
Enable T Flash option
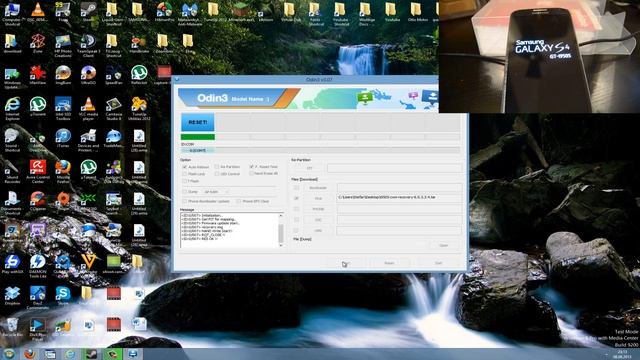[184, 181]
